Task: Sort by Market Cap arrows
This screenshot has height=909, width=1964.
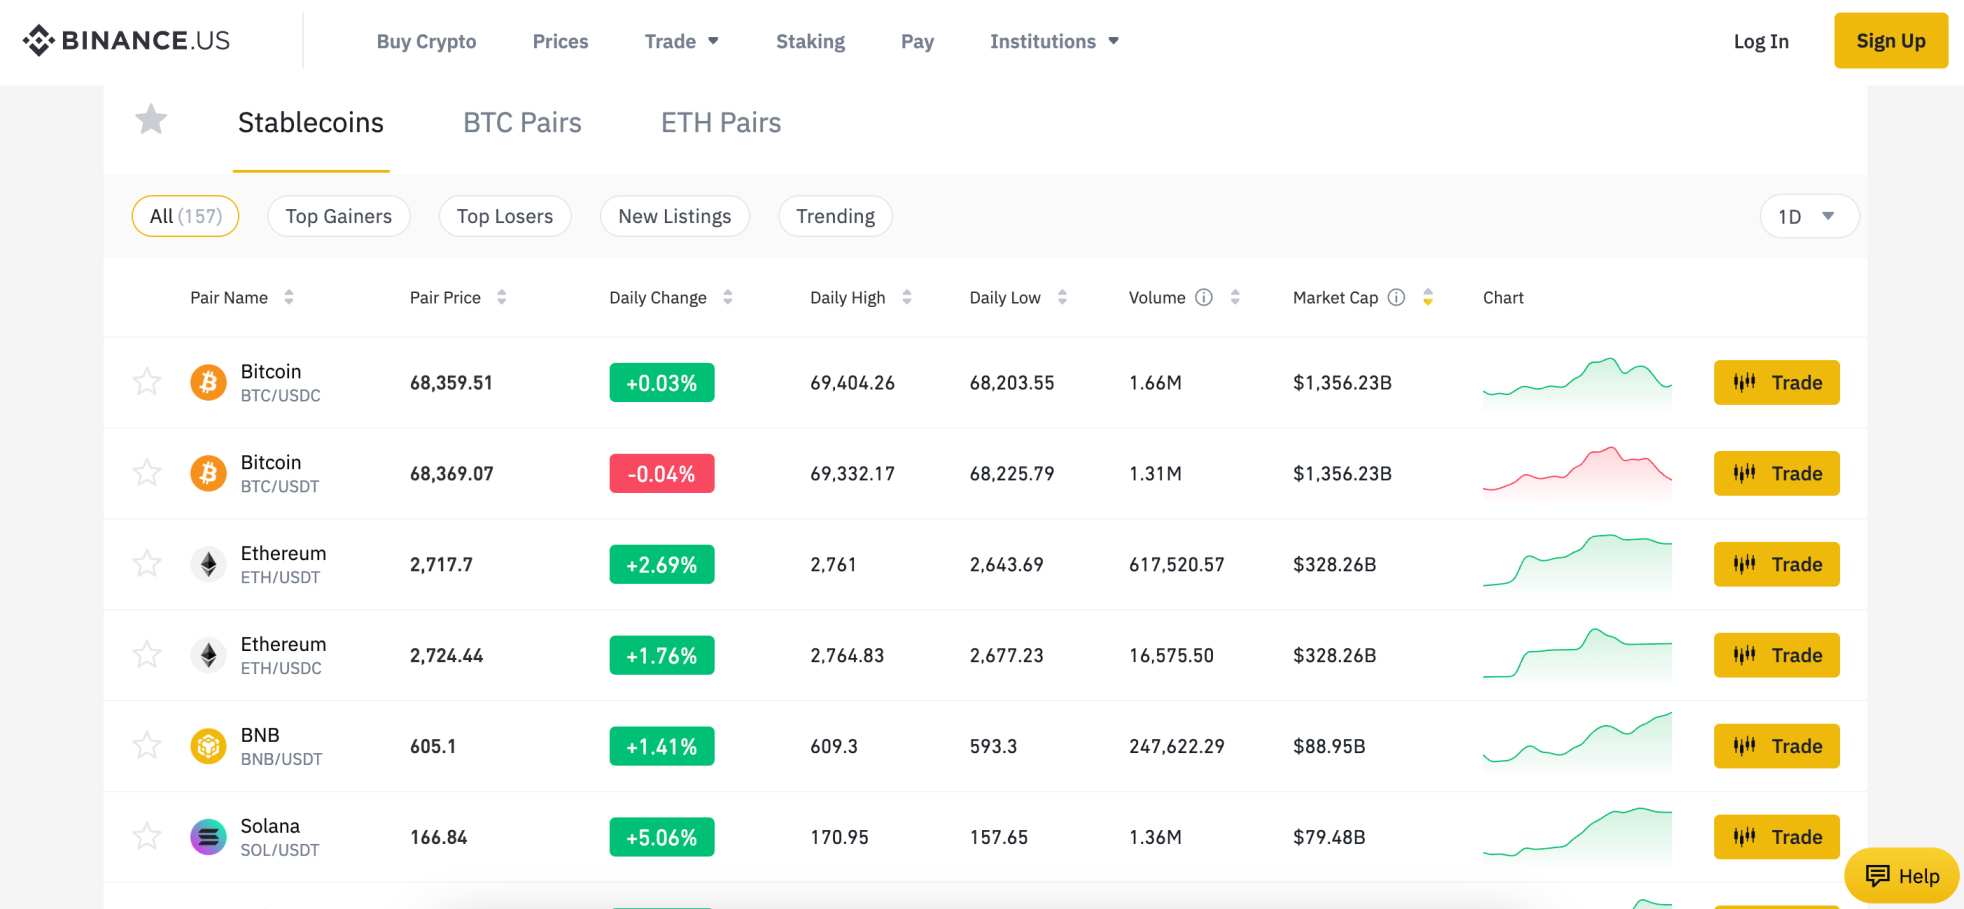Action: pos(1428,297)
